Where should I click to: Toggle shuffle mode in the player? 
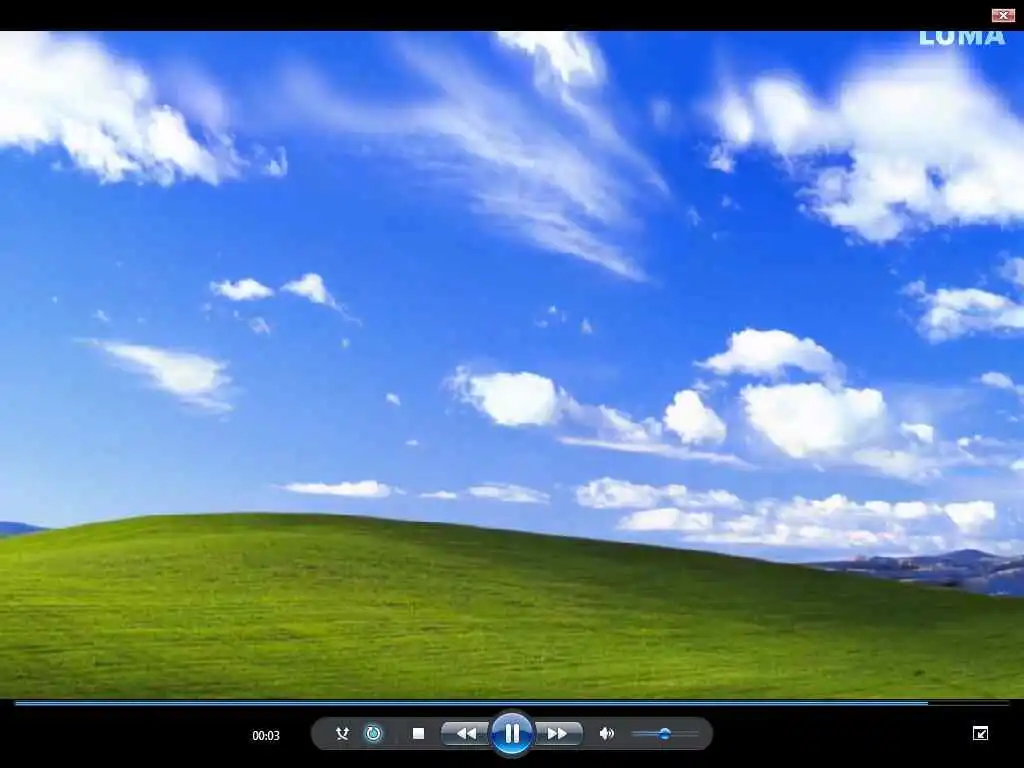(342, 733)
